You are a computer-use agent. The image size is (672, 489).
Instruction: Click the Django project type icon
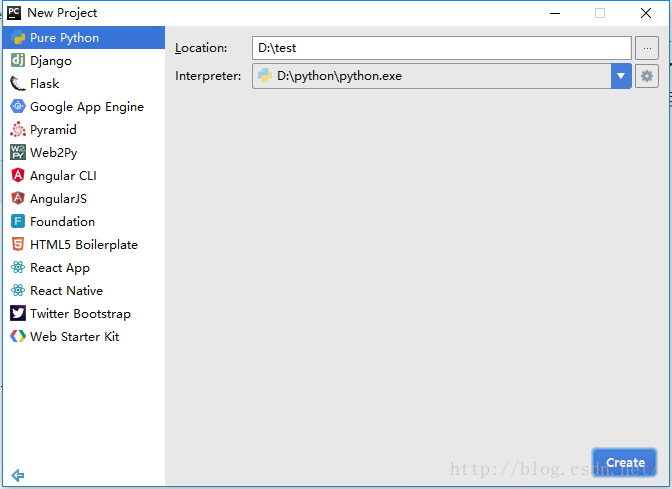18,61
